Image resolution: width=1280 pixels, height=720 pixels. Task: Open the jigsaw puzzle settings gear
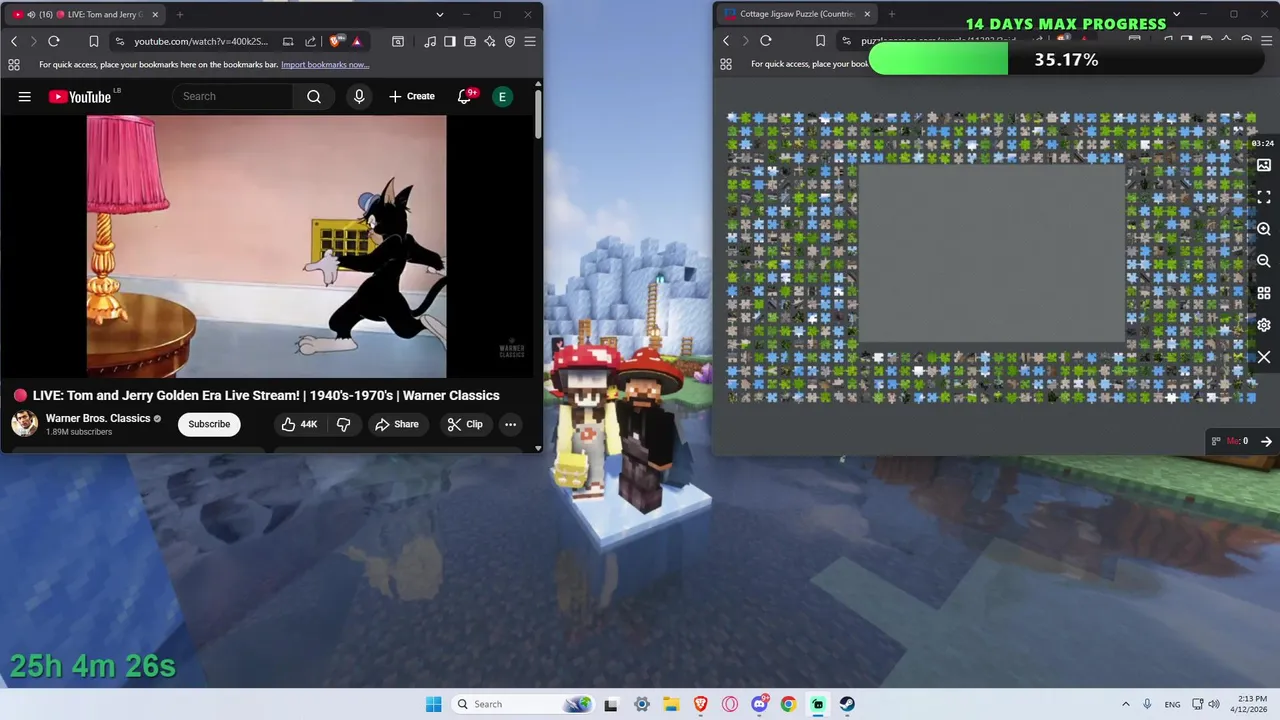[x=1264, y=325]
